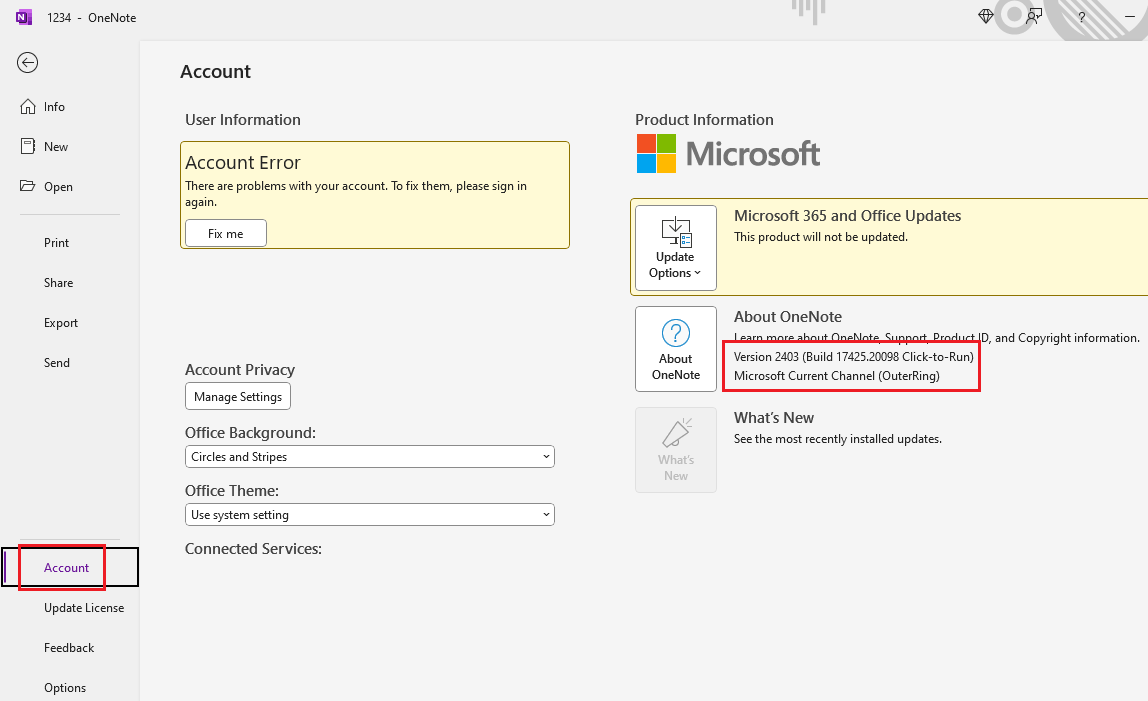
Task: Click 'This product will not be updated' text
Action: (x=821, y=237)
